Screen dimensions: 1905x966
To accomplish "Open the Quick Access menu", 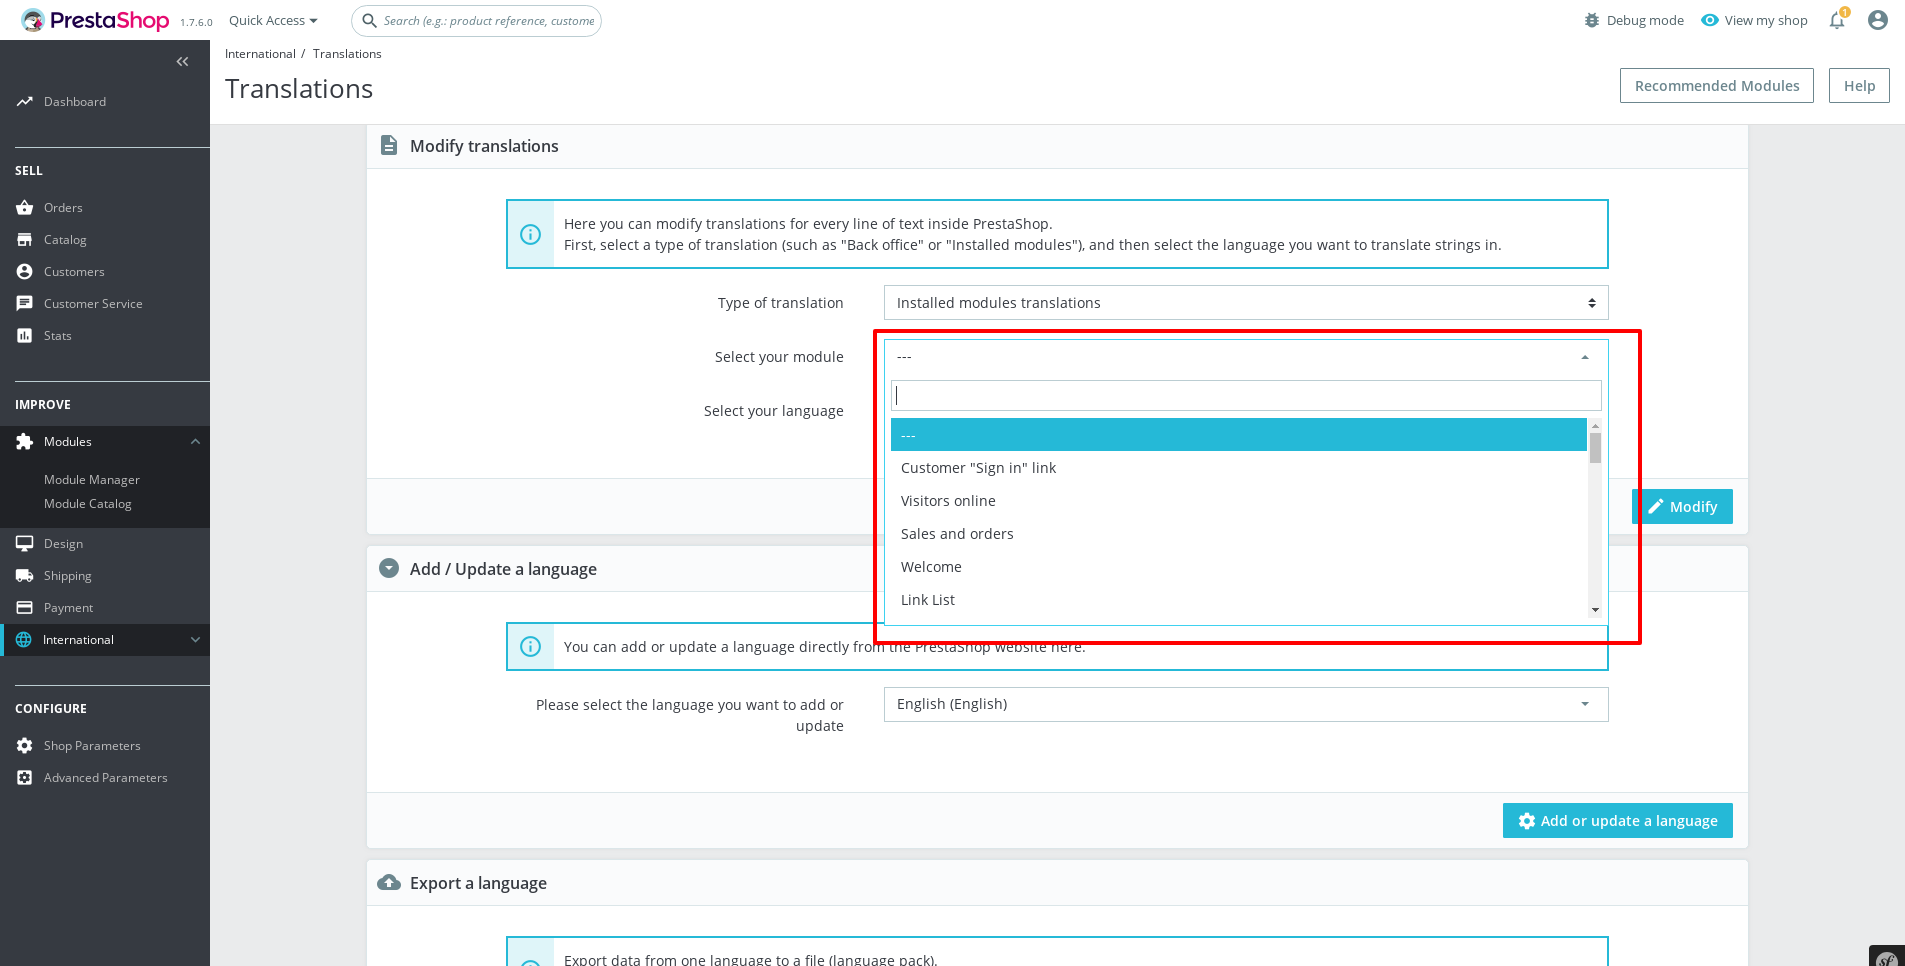I will tap(272, 20).
